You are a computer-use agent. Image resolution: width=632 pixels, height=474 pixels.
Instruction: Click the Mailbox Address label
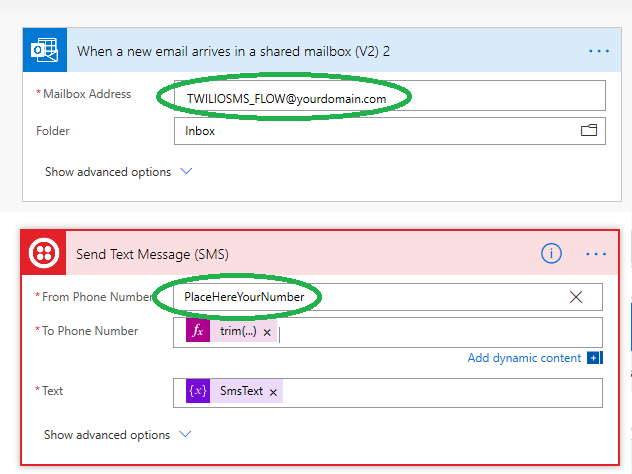click(x=87, y=94)
